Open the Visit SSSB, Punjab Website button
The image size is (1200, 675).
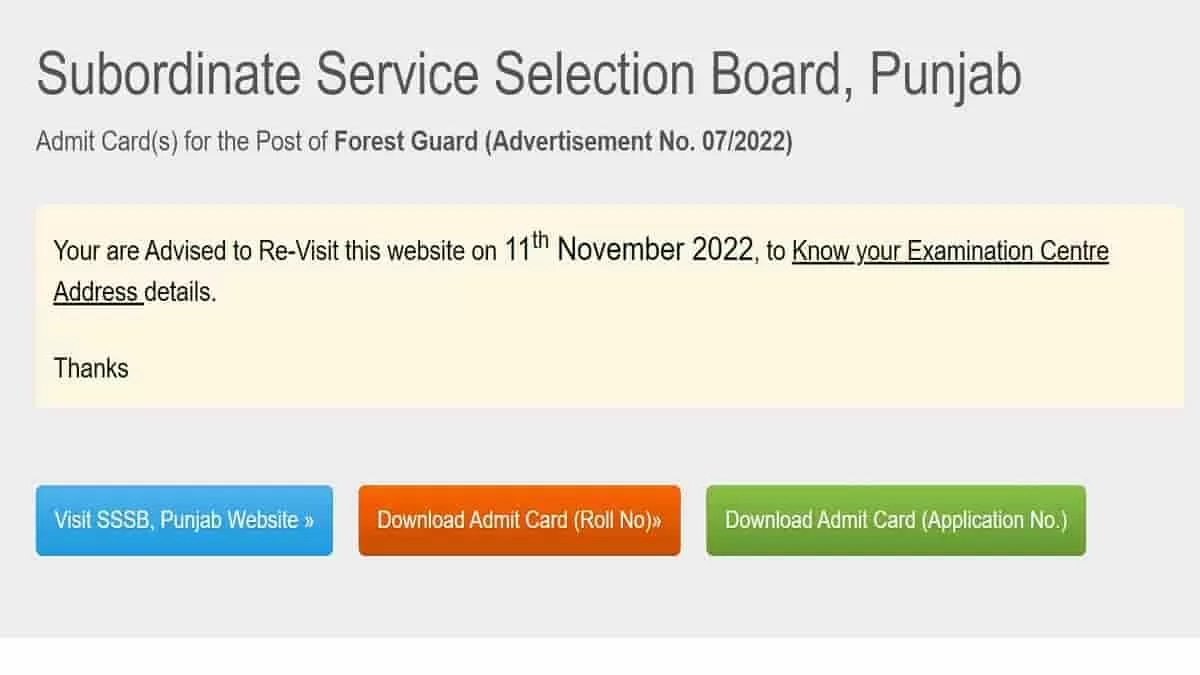(184, 520)
